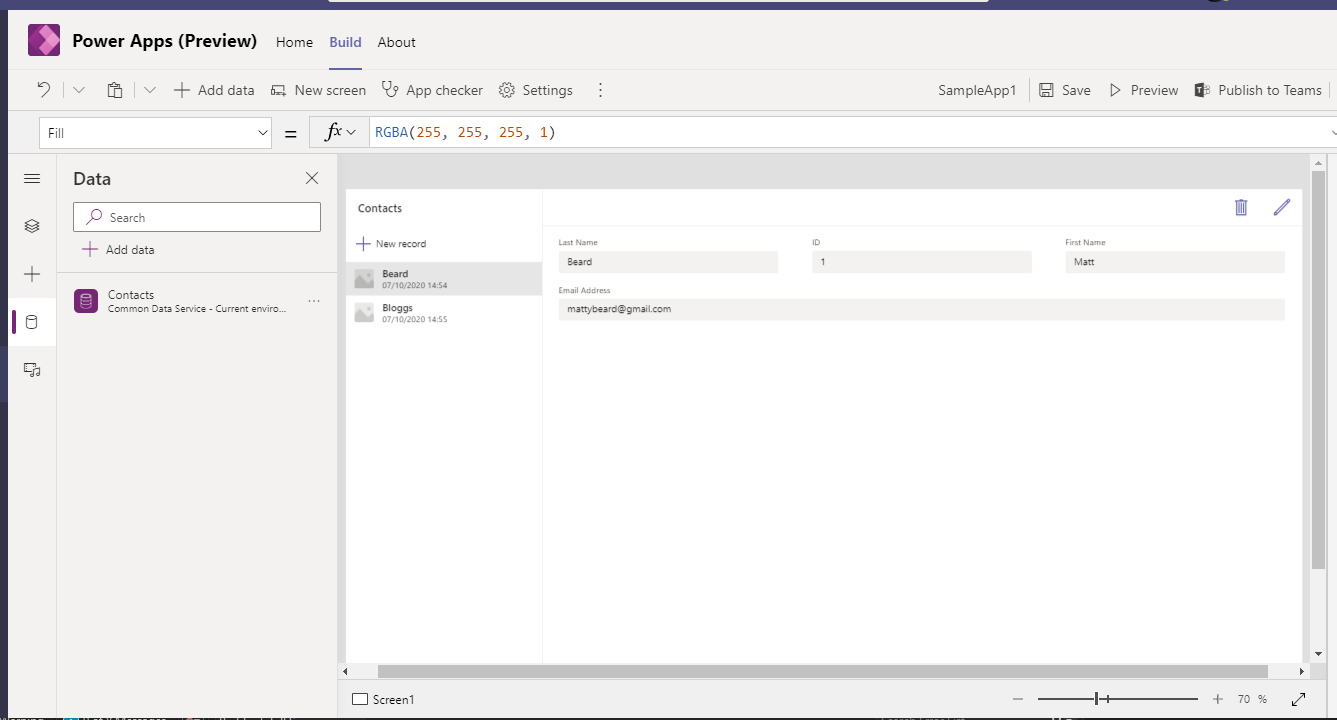Open the Fill property dropdown

point(155,133)
